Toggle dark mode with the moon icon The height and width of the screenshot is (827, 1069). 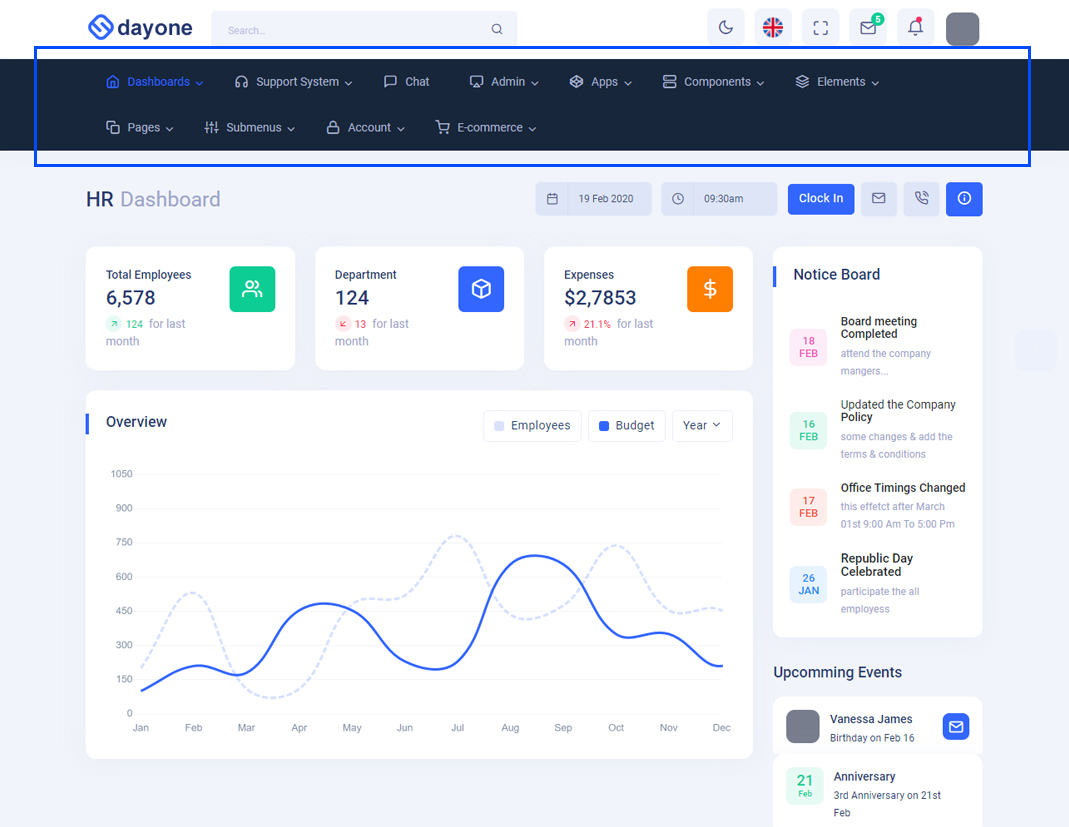click(x=726, y=28)
